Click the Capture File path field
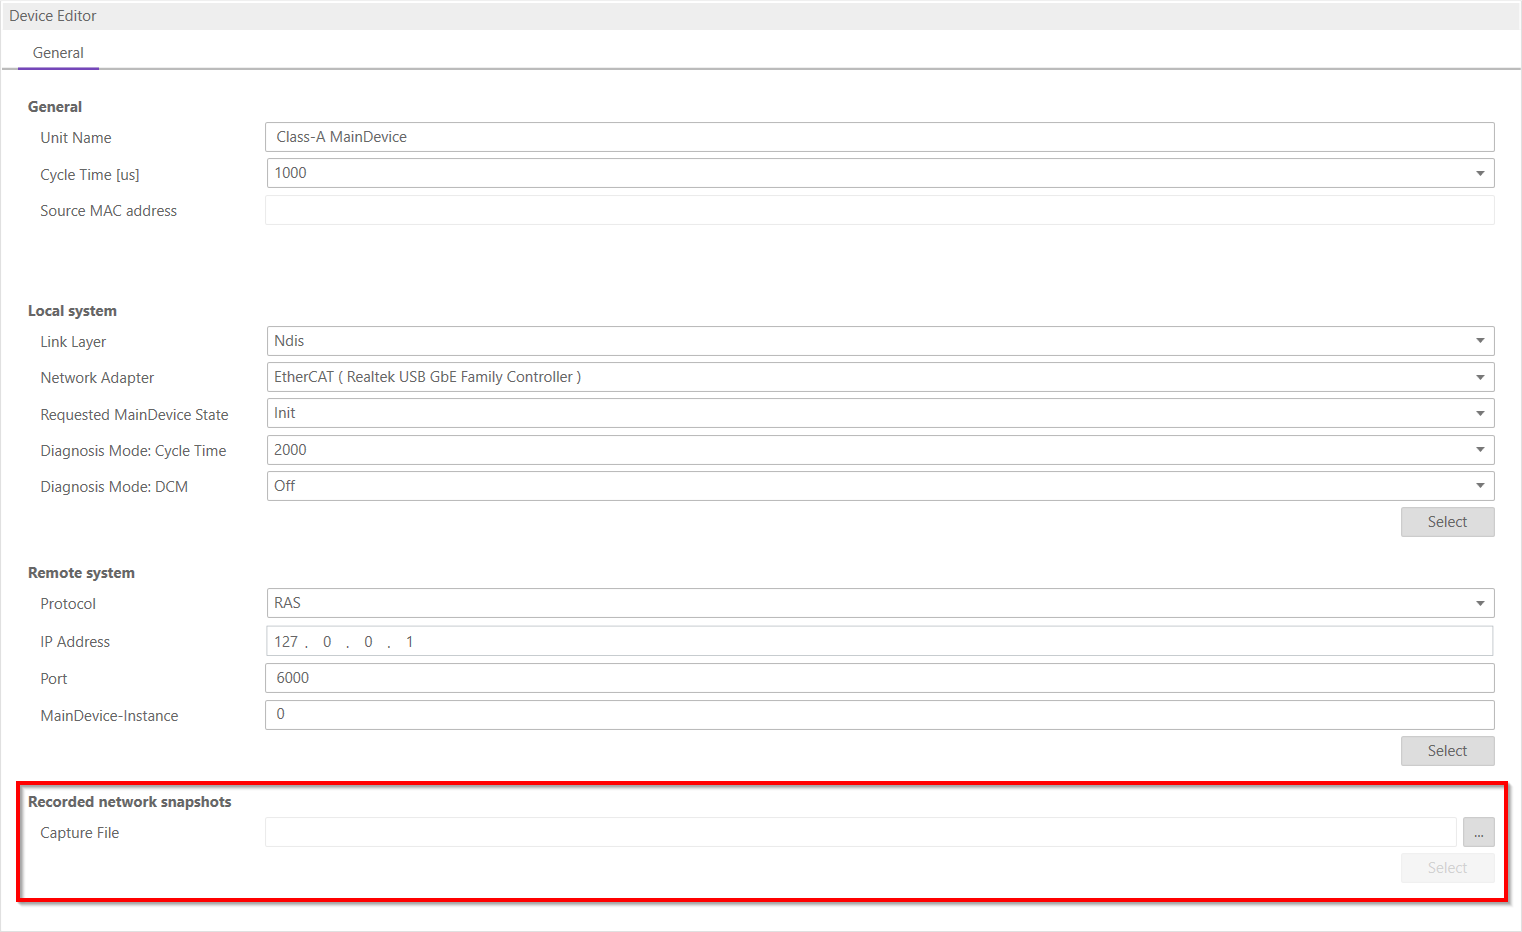Viewport: 1522px width, 932px height. click(x=860, y=832)
